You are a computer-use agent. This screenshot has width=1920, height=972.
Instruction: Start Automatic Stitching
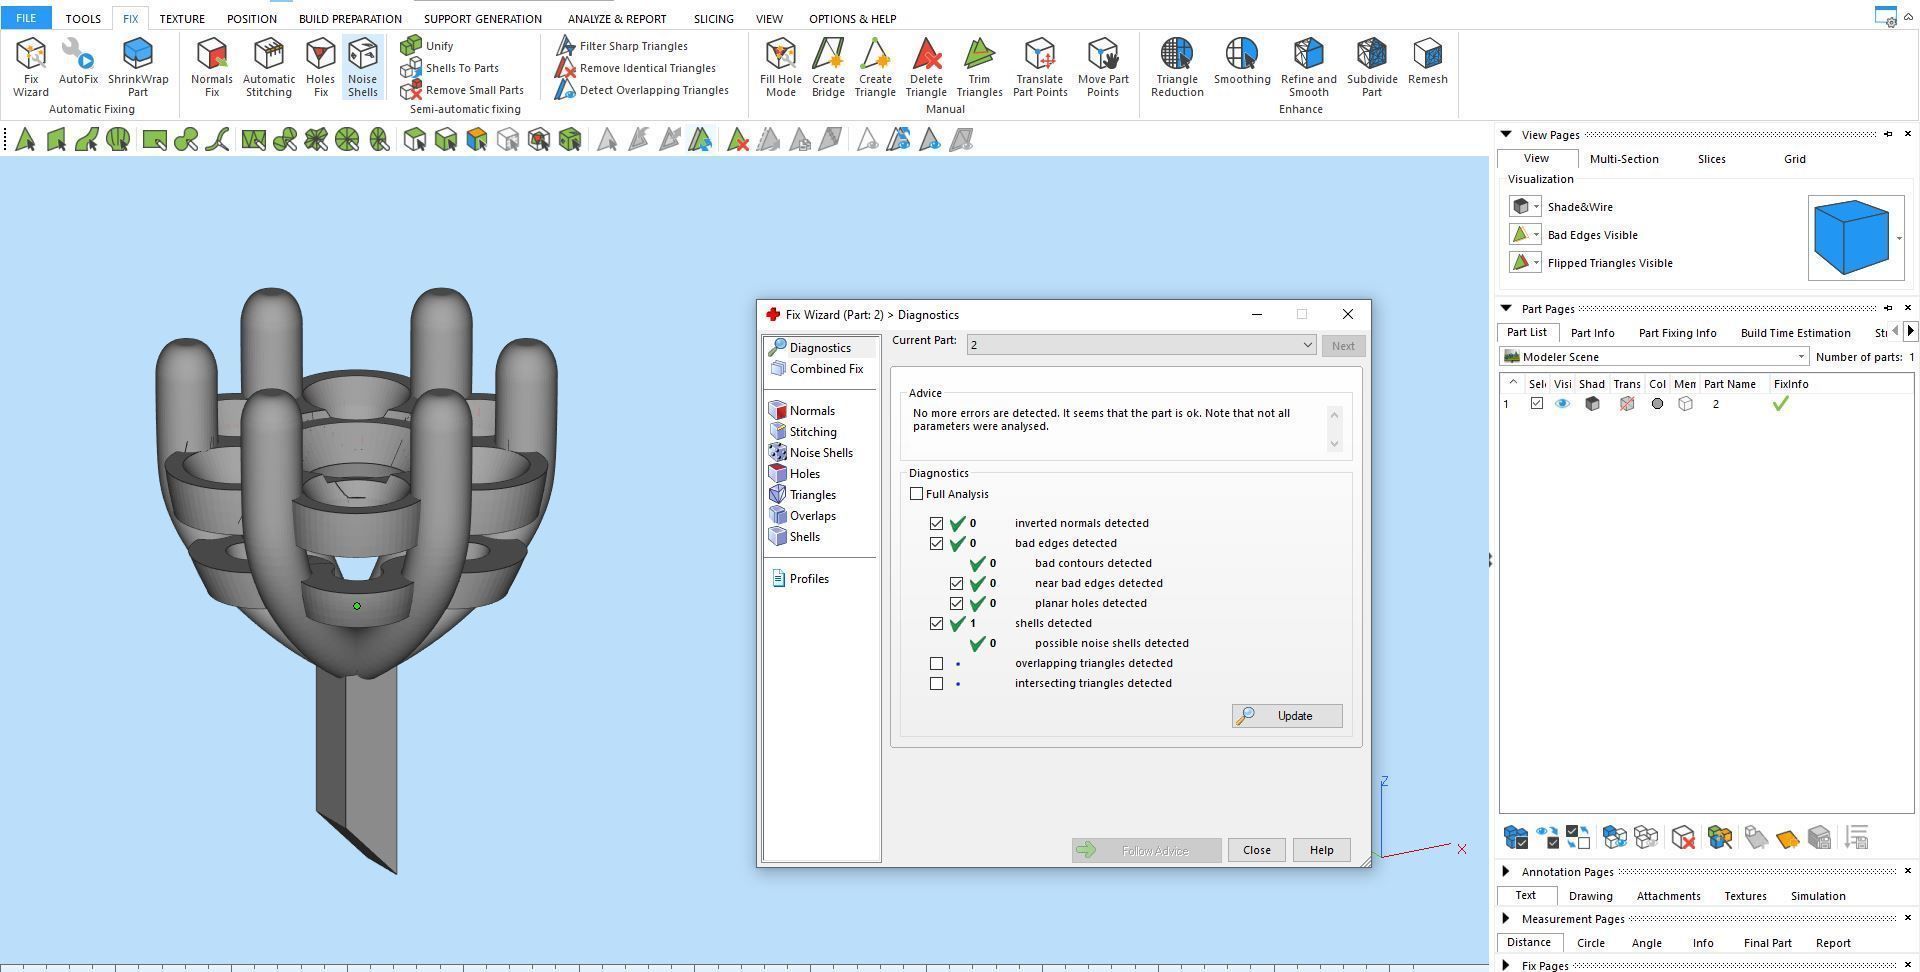click(268, 67)
